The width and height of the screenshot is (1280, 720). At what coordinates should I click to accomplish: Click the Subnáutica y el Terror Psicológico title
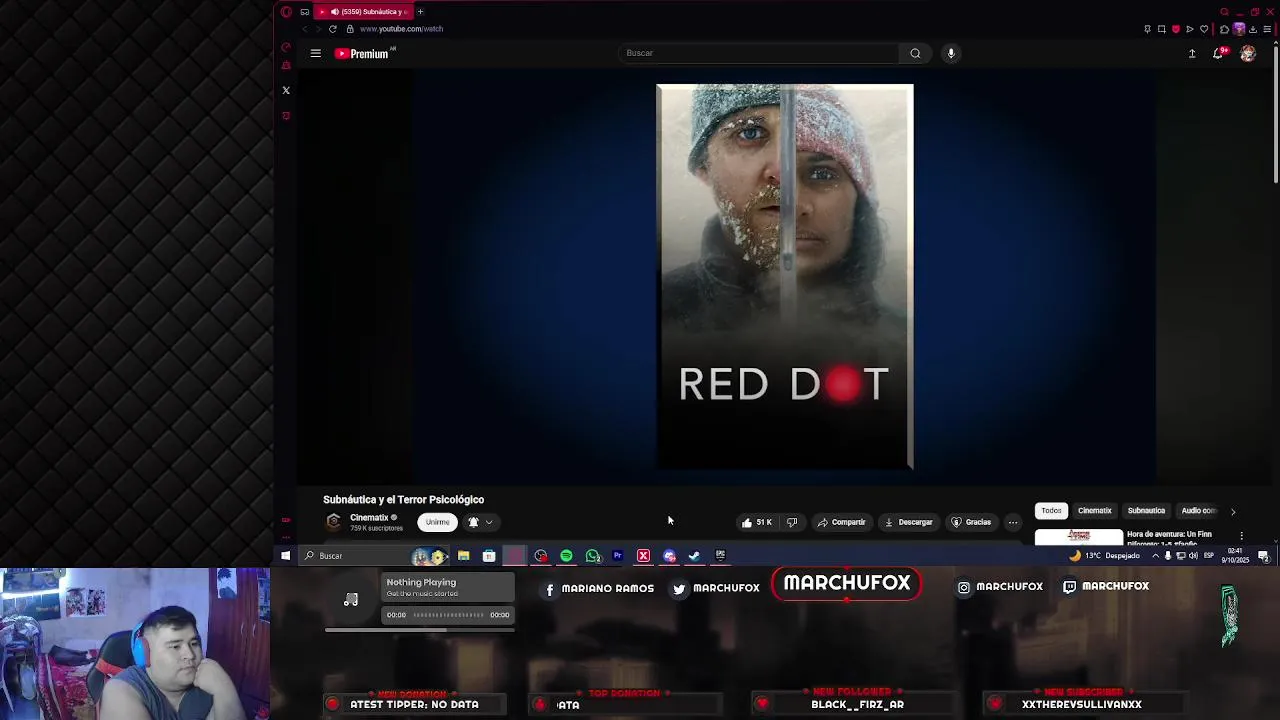(403, 500)
